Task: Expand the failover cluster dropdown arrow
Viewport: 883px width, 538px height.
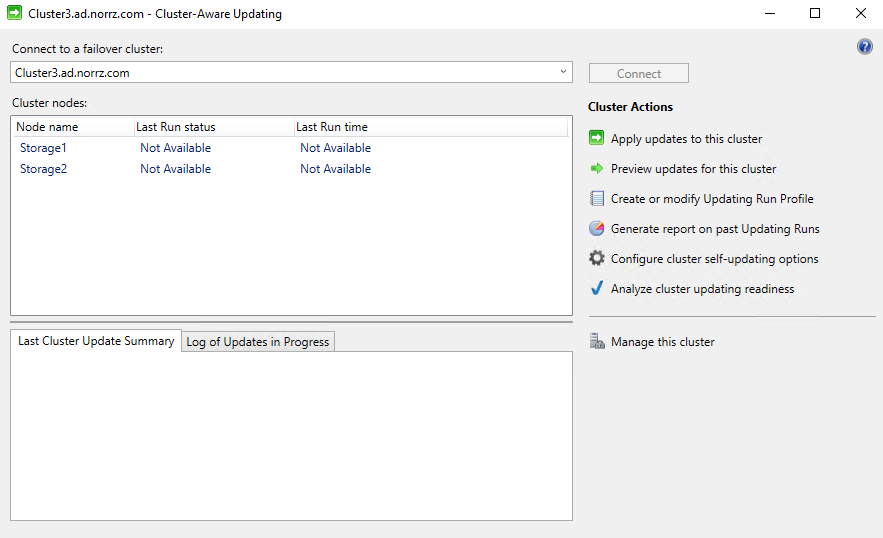Action: [563, 72]
